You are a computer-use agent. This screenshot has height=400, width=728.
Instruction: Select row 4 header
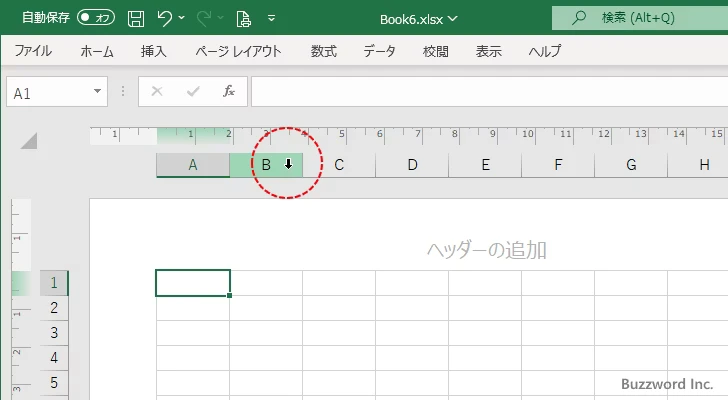coord(54,358)
